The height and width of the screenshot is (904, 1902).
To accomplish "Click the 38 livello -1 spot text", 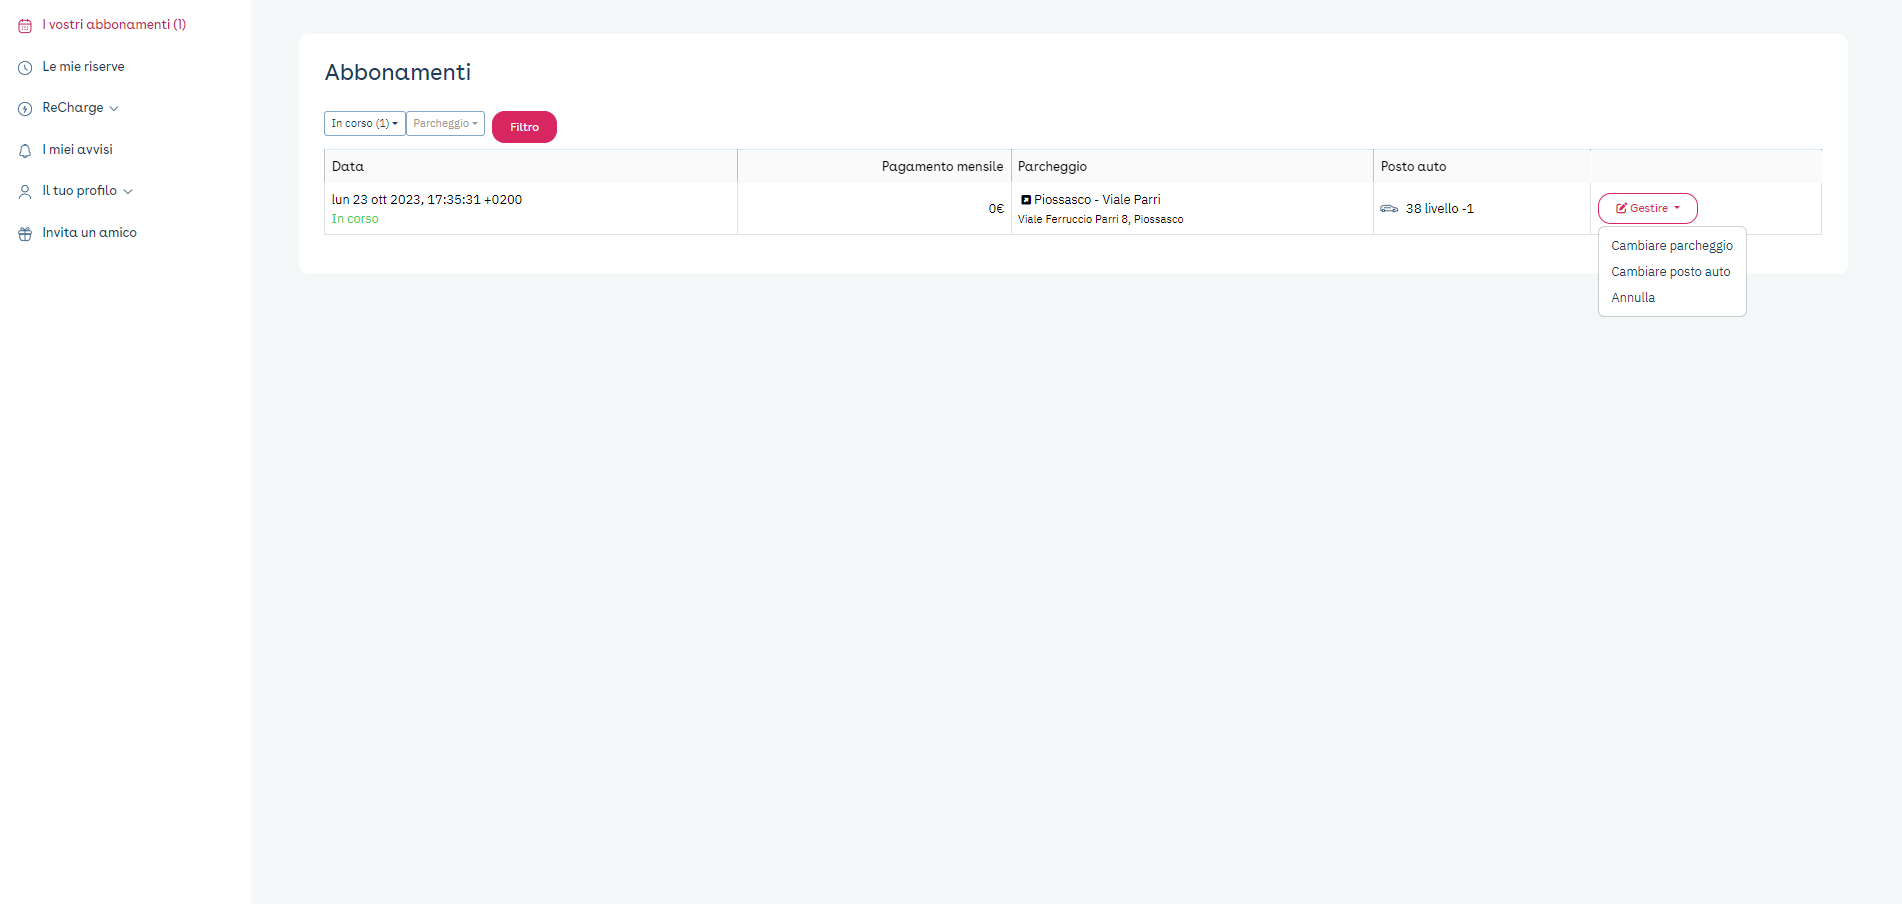I will 1439,209.
